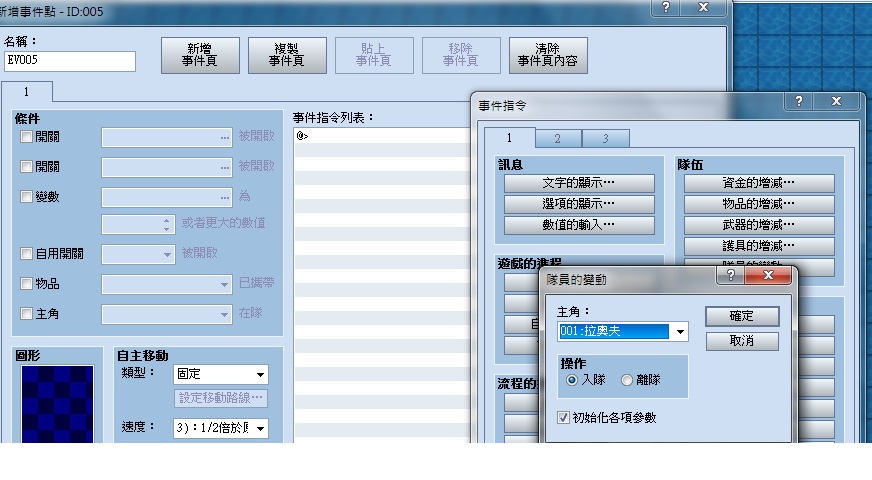Click help icon in 隊員的變動 dialog

(x=731, y=275)
